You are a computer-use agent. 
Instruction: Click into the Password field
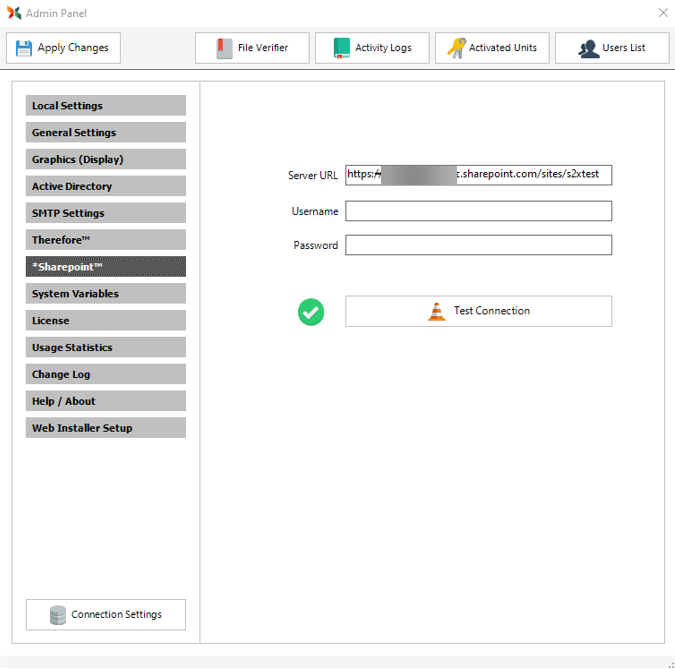(x=478, y=245)
